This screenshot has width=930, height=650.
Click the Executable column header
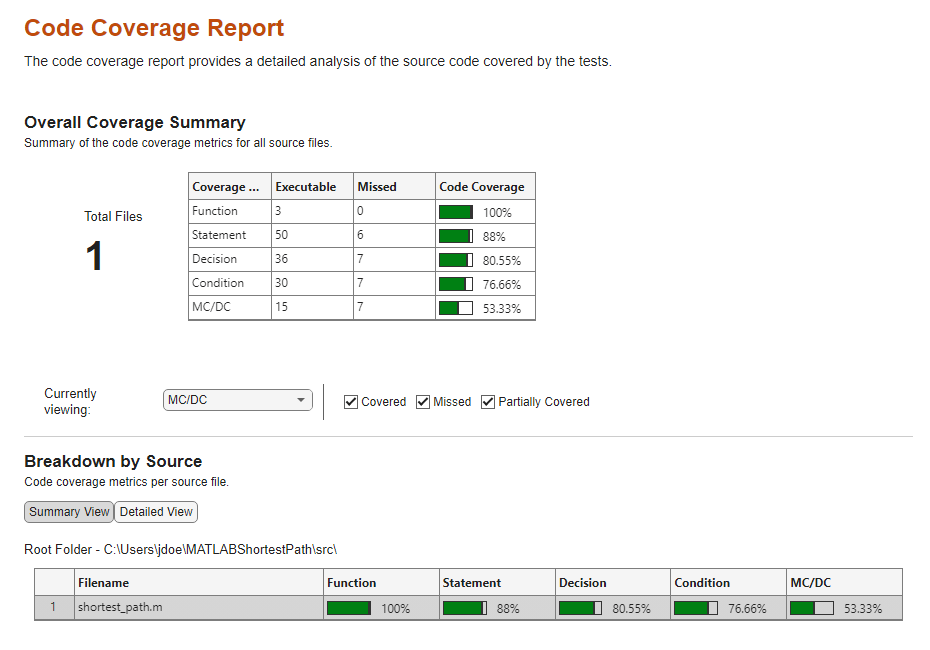312,187
